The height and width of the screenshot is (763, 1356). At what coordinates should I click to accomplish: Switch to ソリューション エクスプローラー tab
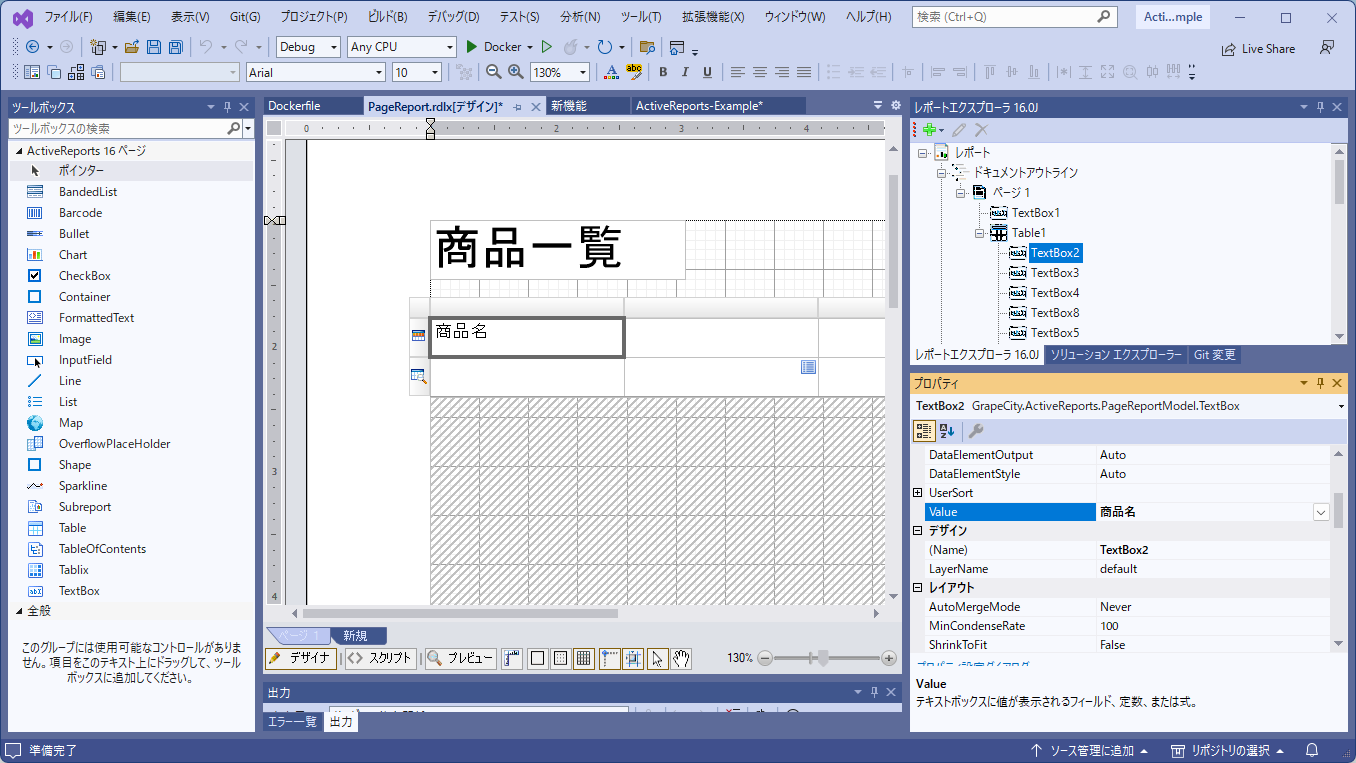1116,355
